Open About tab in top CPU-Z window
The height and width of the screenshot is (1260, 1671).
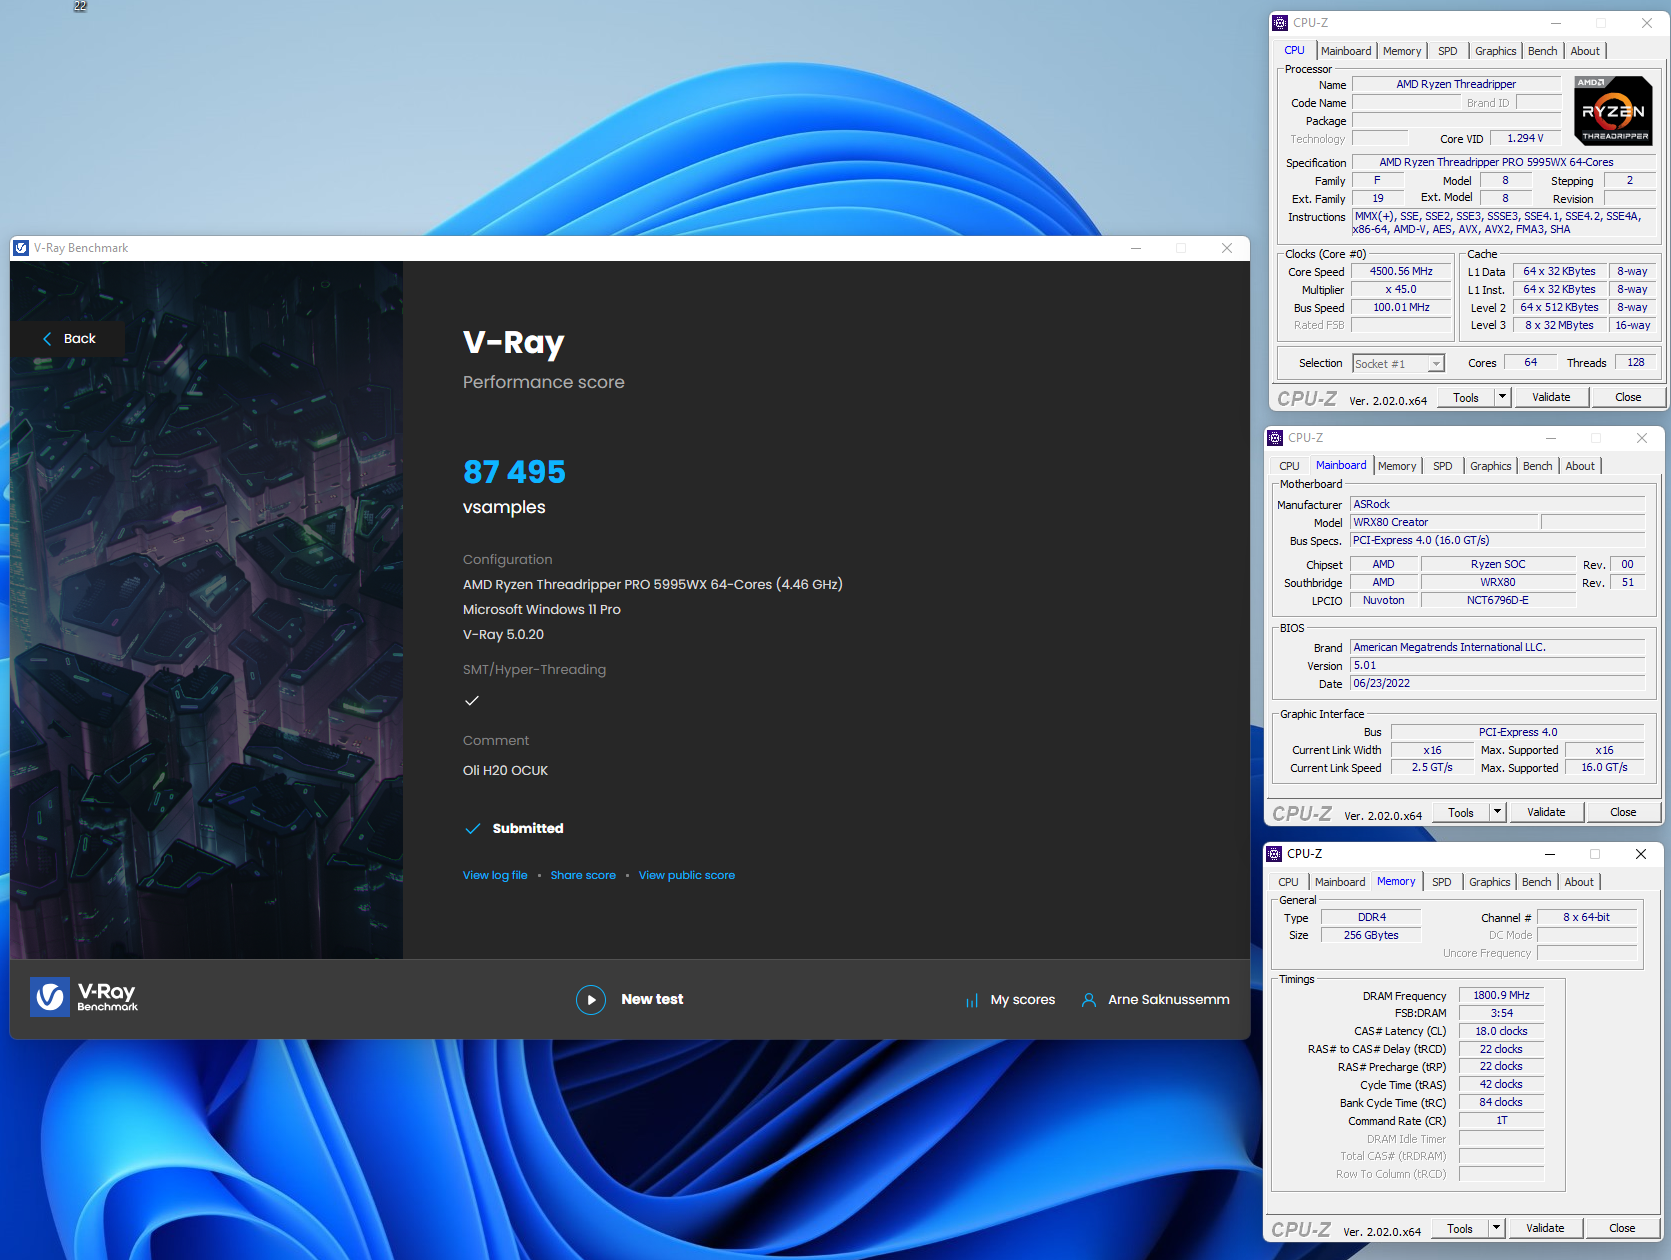(x=1585, y=51)
